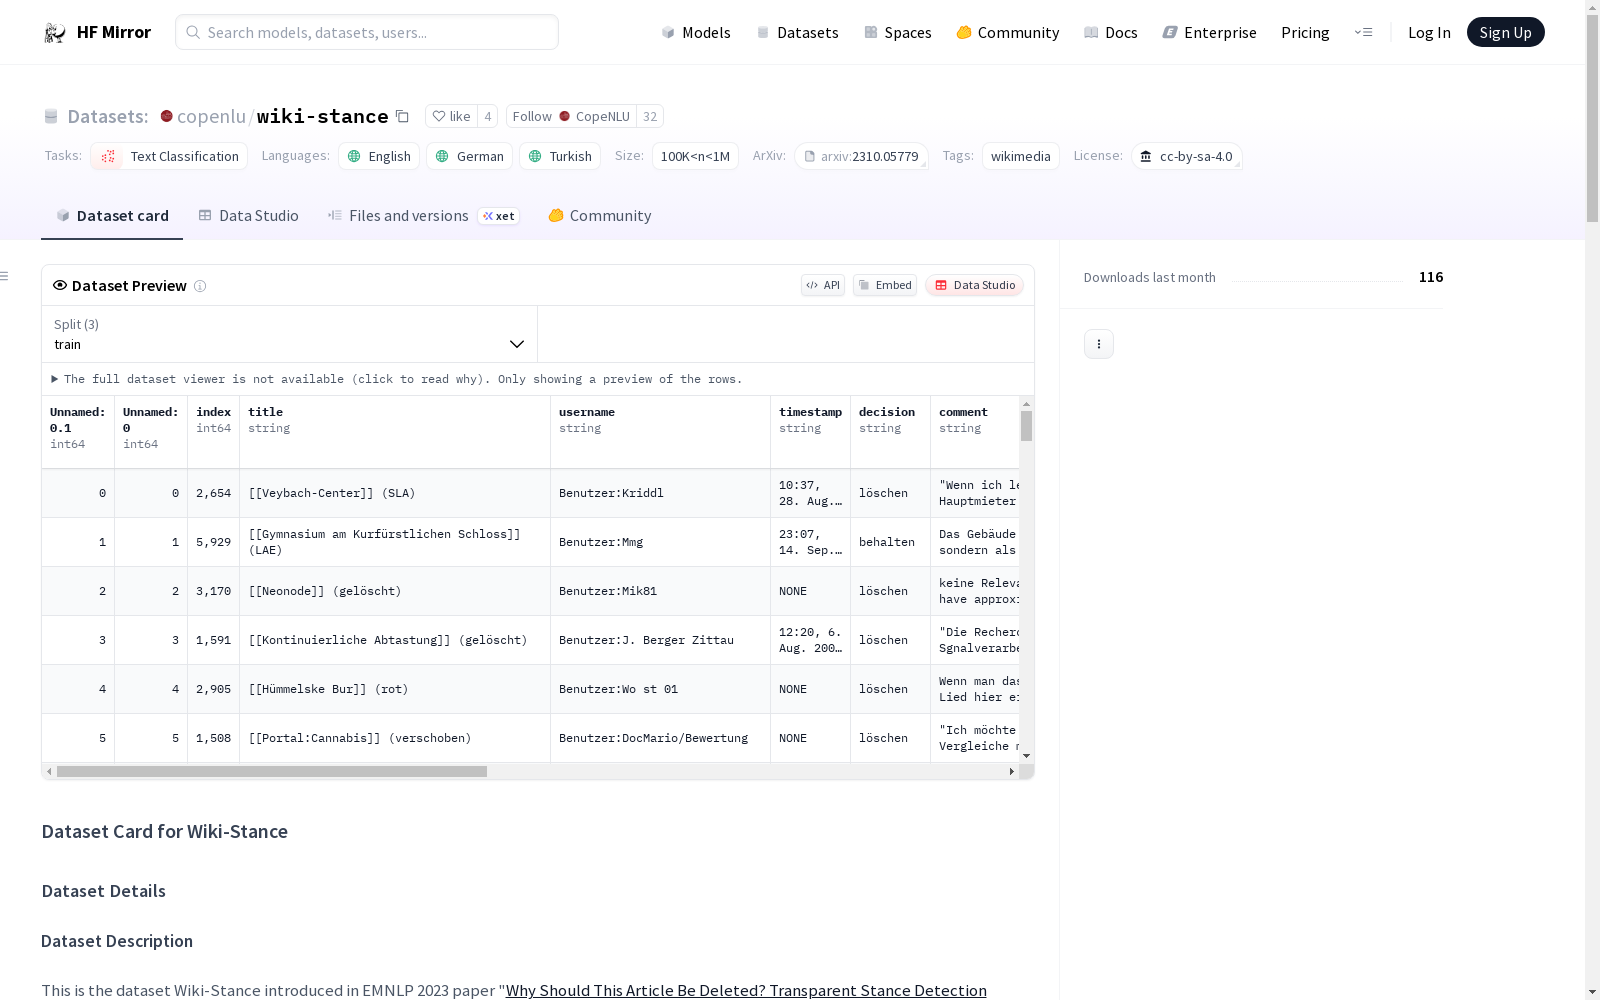Click the Sign Up button
The width and height of the screenshot is (1600, 1000).
coord(1505,32)
